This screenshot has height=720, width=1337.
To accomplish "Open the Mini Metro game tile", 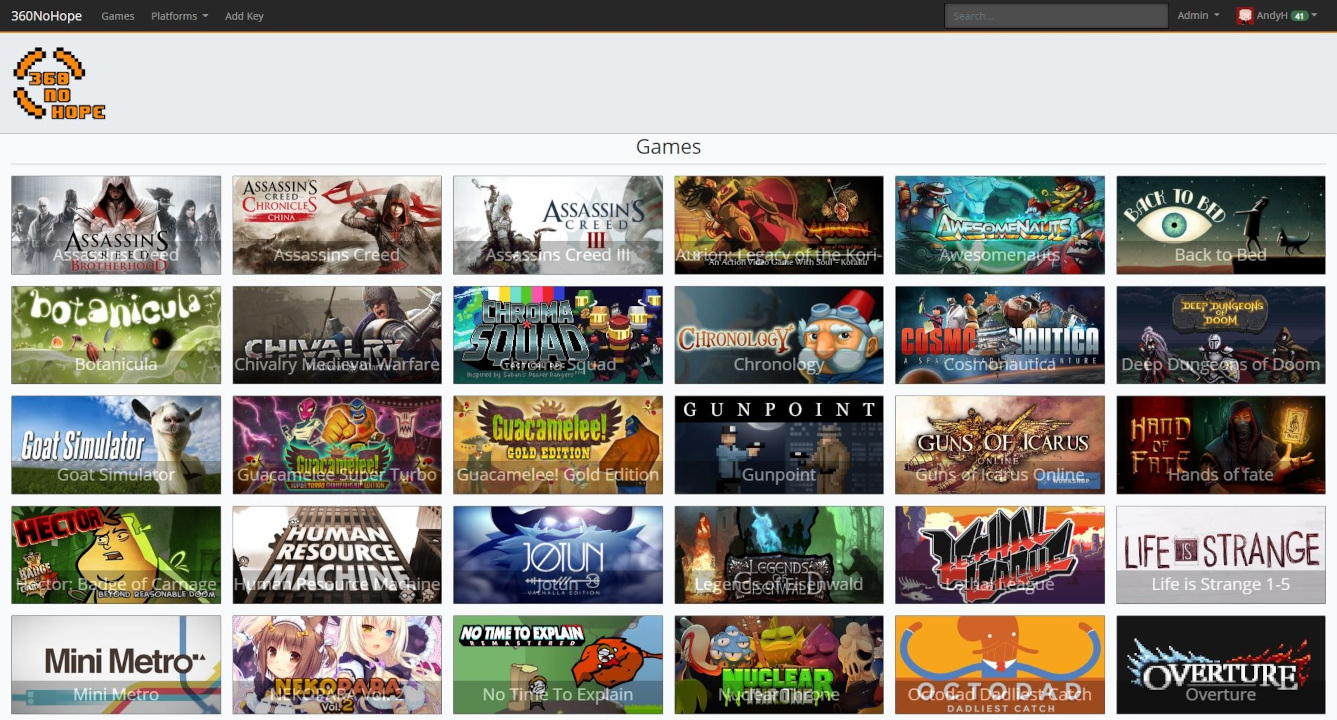I will pos(116,665).
